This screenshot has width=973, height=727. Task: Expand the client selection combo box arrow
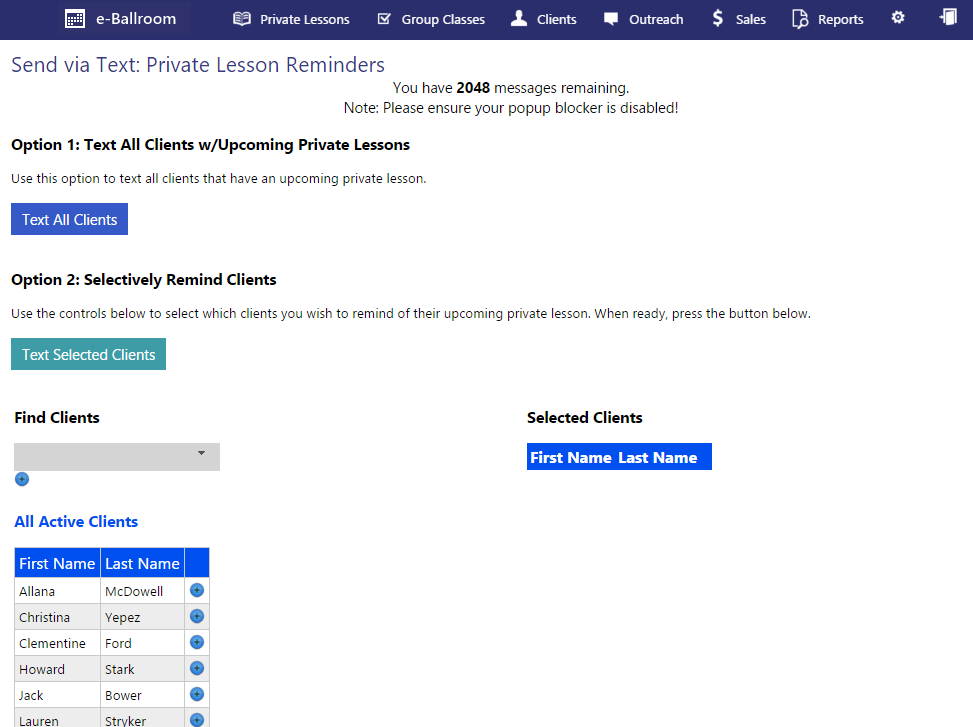tap(200, 456)
